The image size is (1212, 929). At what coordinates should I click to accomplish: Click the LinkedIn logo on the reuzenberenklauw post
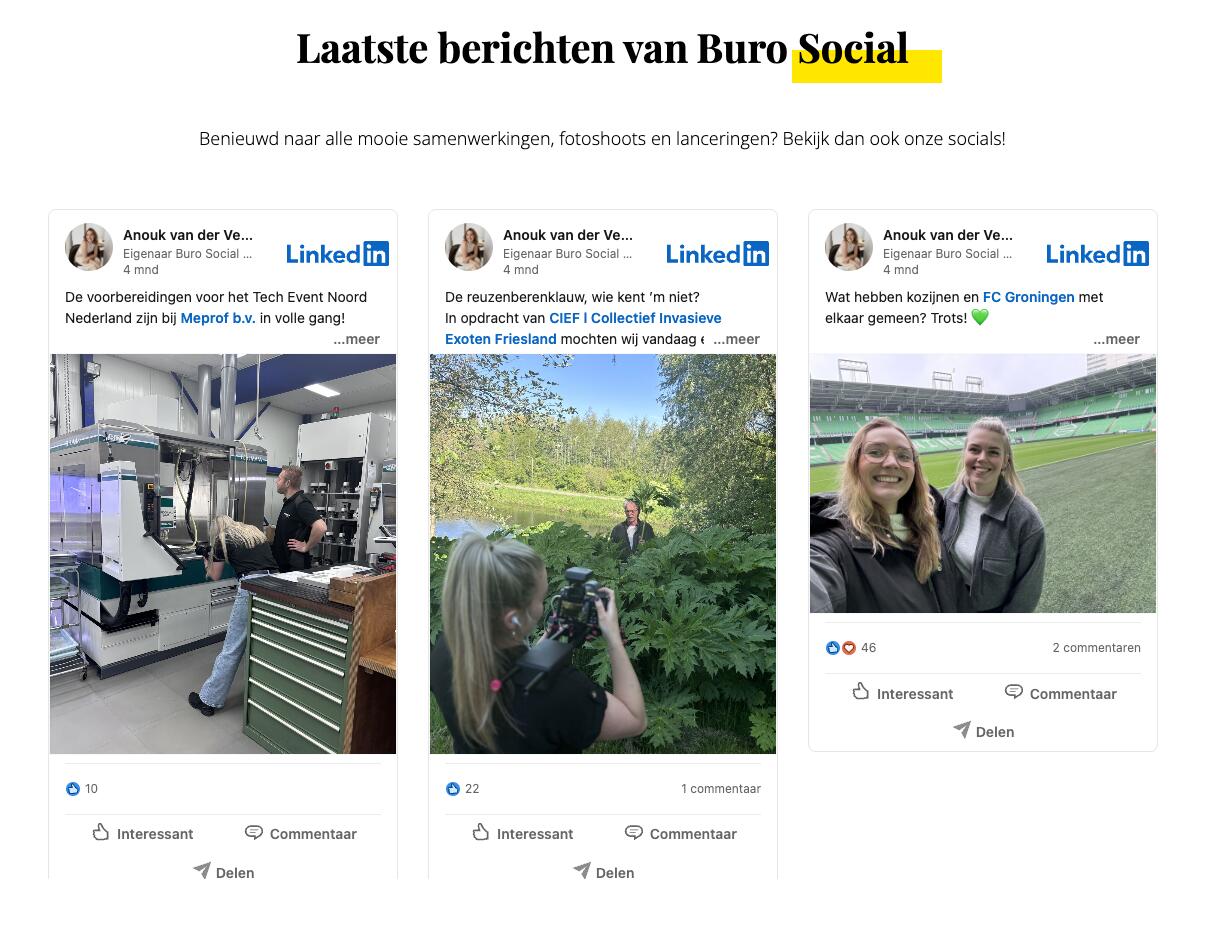coord(717,253)
